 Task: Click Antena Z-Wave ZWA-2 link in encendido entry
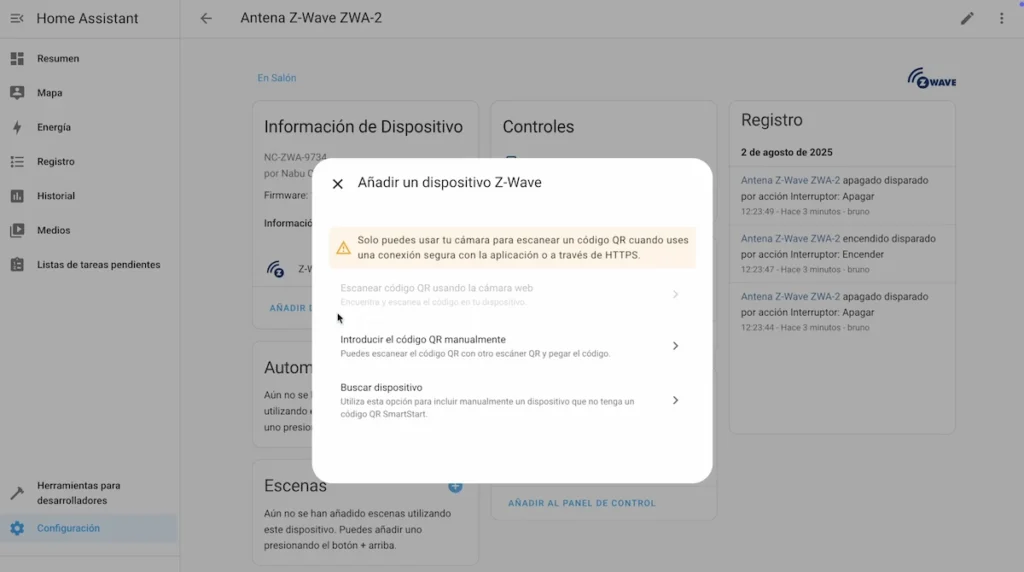(790, 238)
